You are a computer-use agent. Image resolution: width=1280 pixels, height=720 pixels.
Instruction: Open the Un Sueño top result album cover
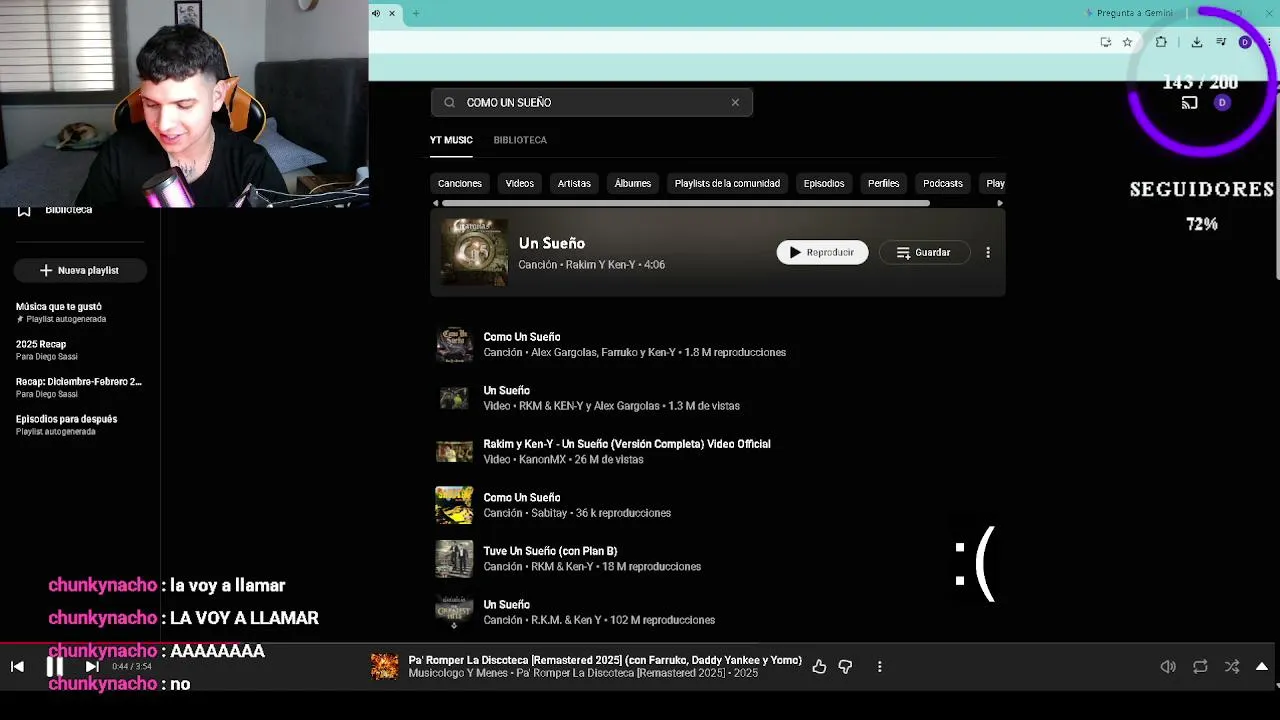474,252
